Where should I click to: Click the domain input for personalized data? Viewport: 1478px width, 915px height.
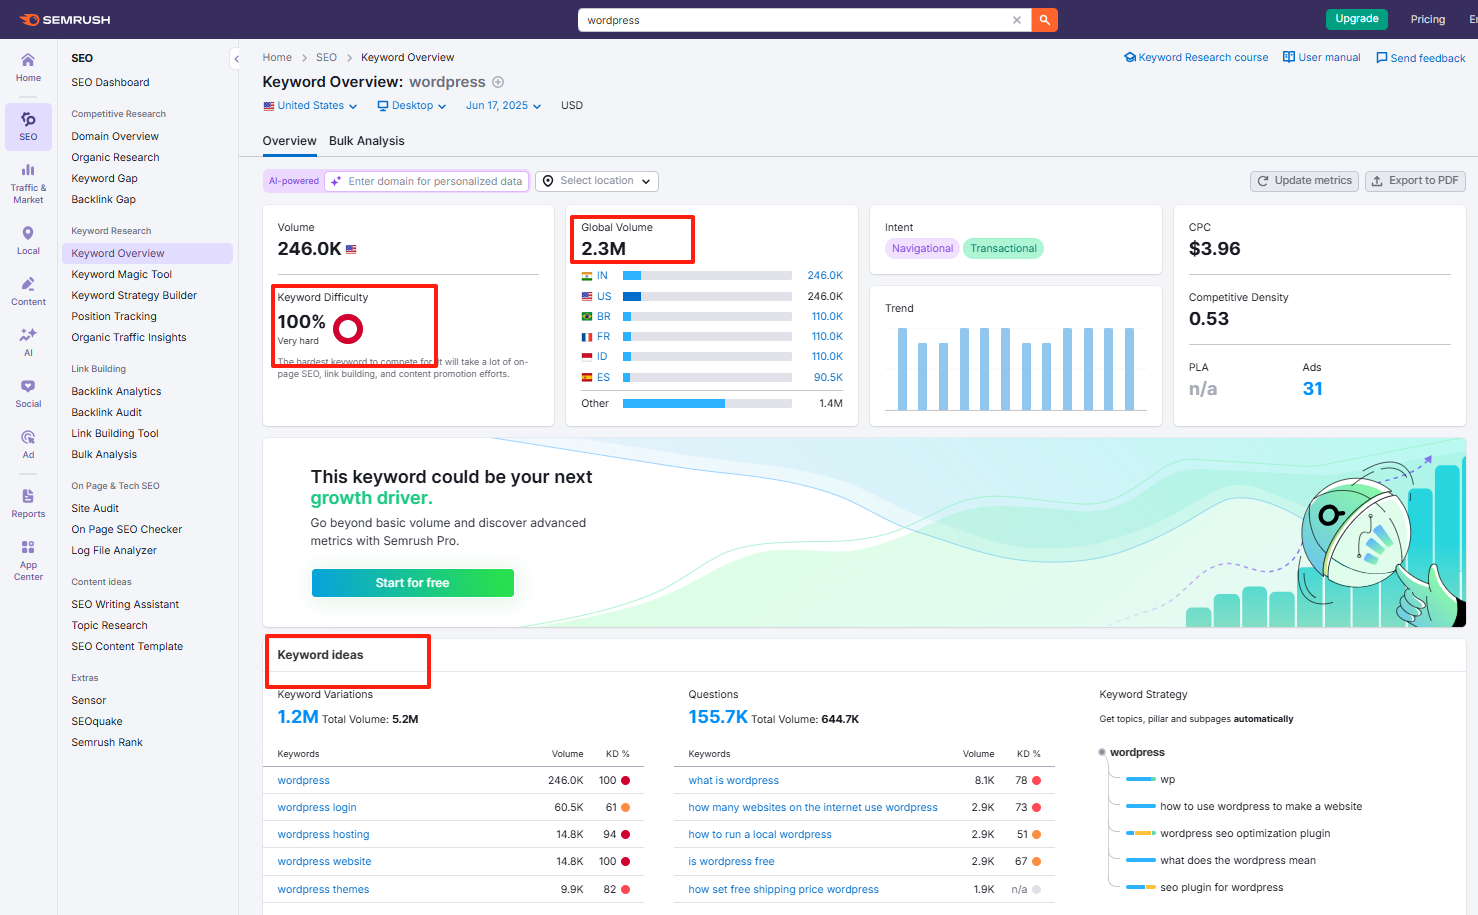click(x=434, y=181)
